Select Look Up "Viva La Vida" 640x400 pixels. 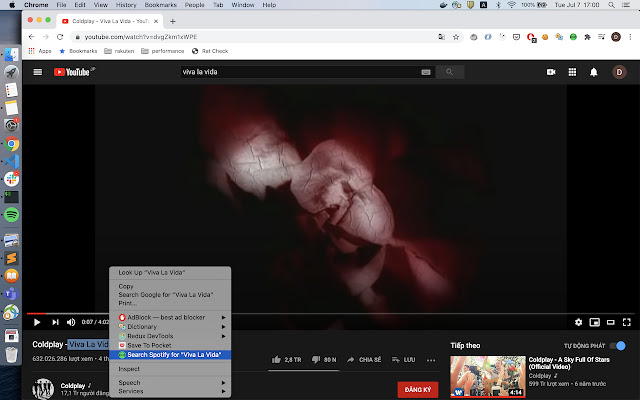click(x=170, y=273)
